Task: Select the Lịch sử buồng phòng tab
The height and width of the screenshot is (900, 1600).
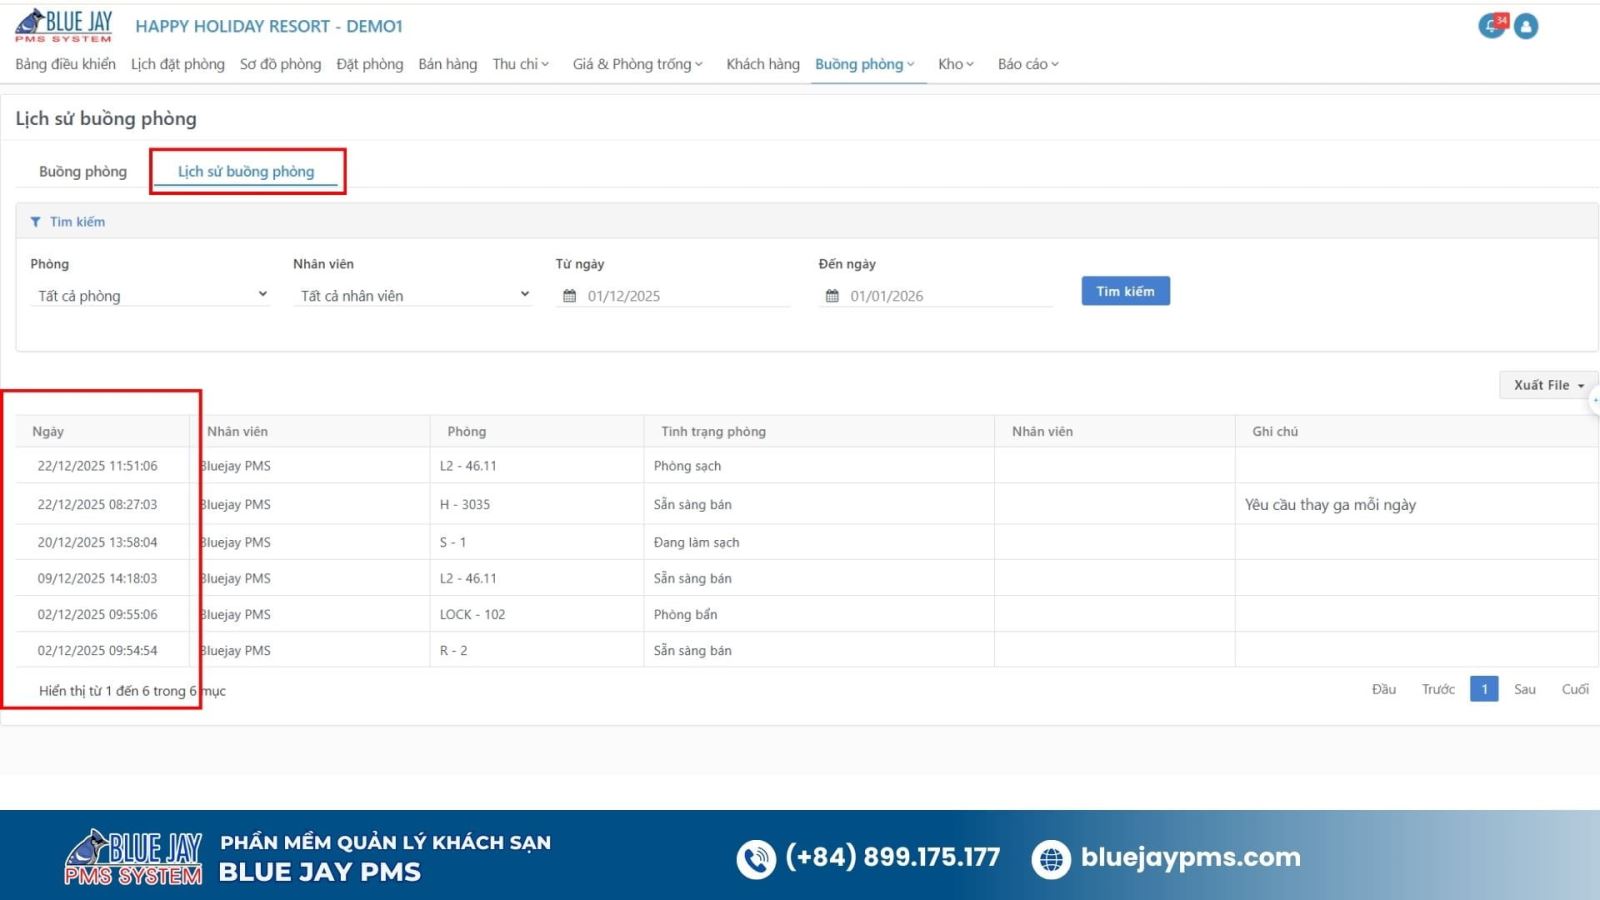Action: (246, 171)
